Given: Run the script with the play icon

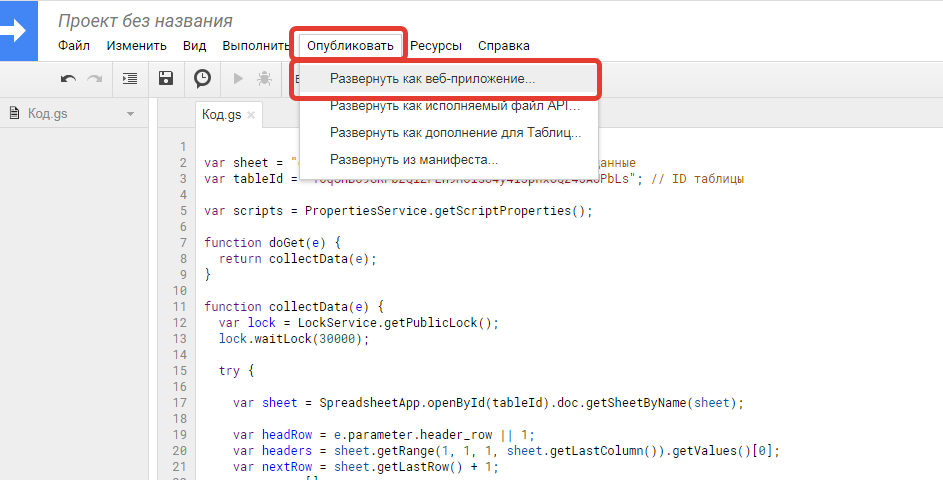Looking at the screenshot, I should tap(238, 78).
